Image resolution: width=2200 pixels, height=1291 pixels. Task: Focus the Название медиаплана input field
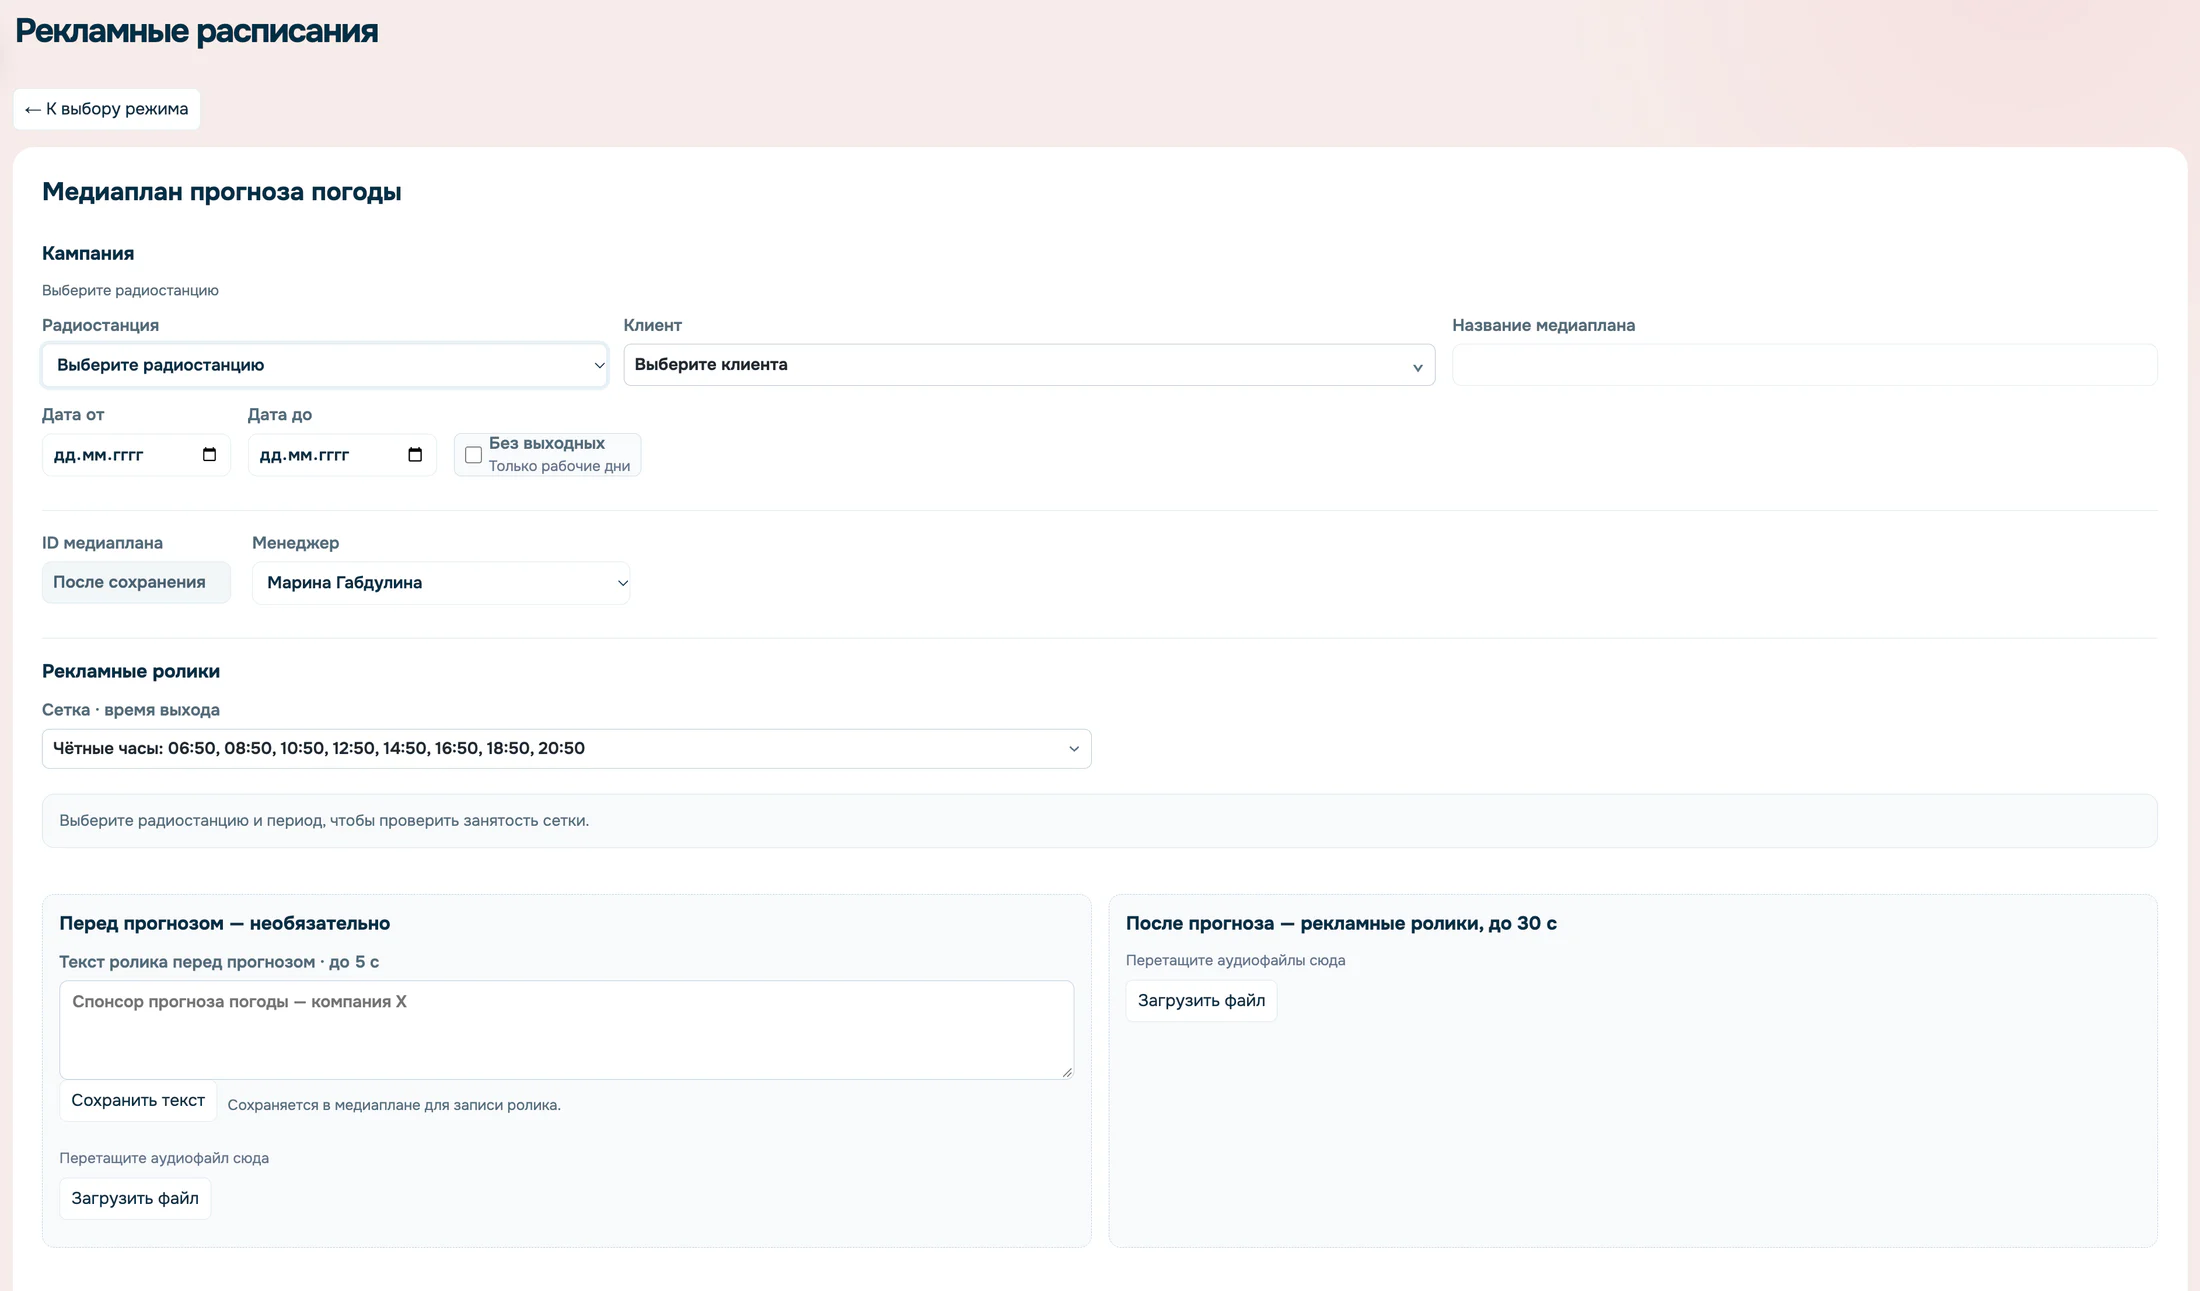pyautogui.click(x=1804, y=365)
